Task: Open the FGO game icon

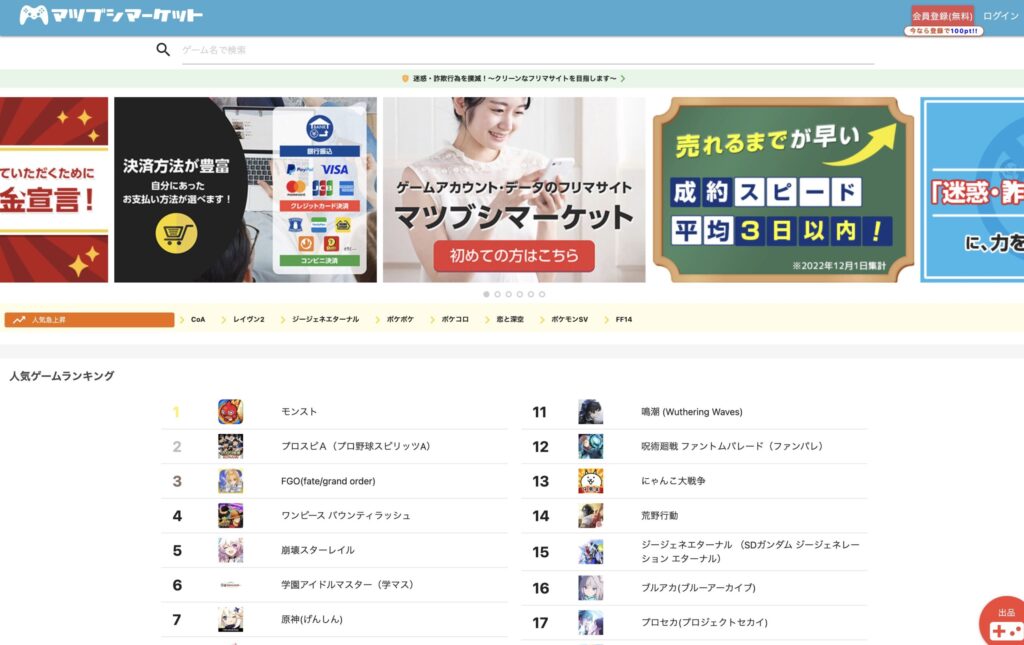Action: click(x=231, y=481)
